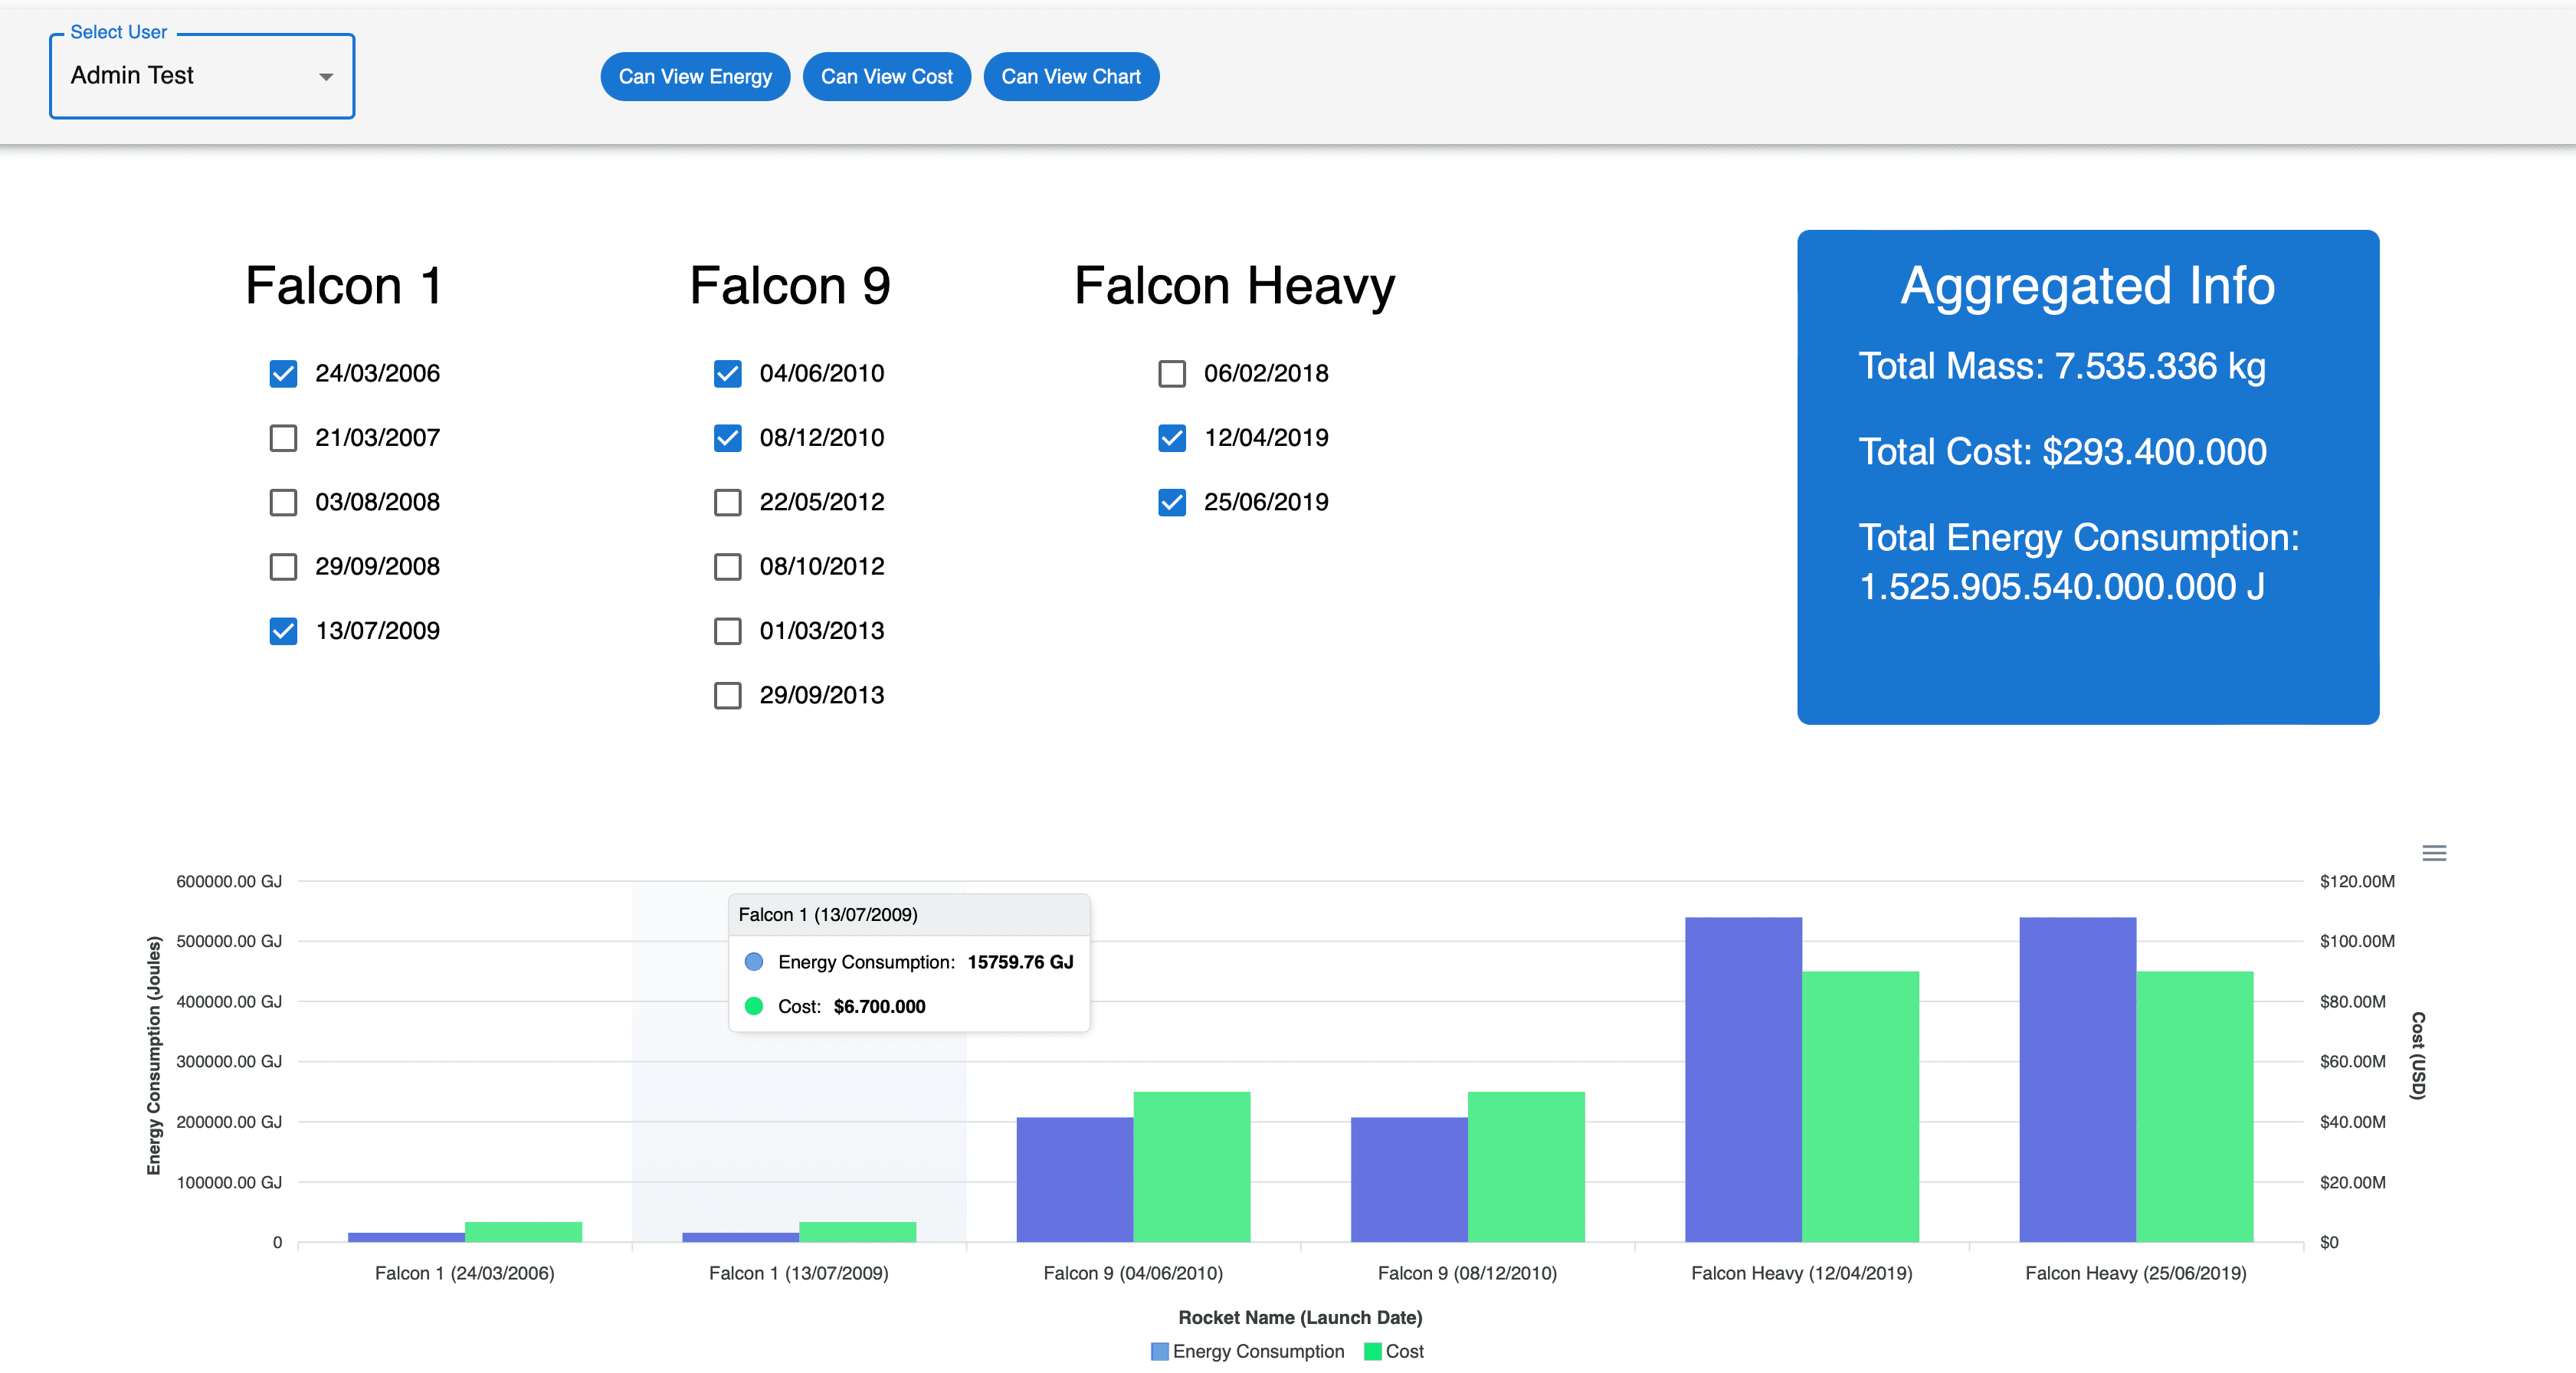Uncheck the 08/12/2010 Falcon 9 launch
The width and height of the screenshot is (2576, 1373).
pyautogui.click(x=727, y=438)
